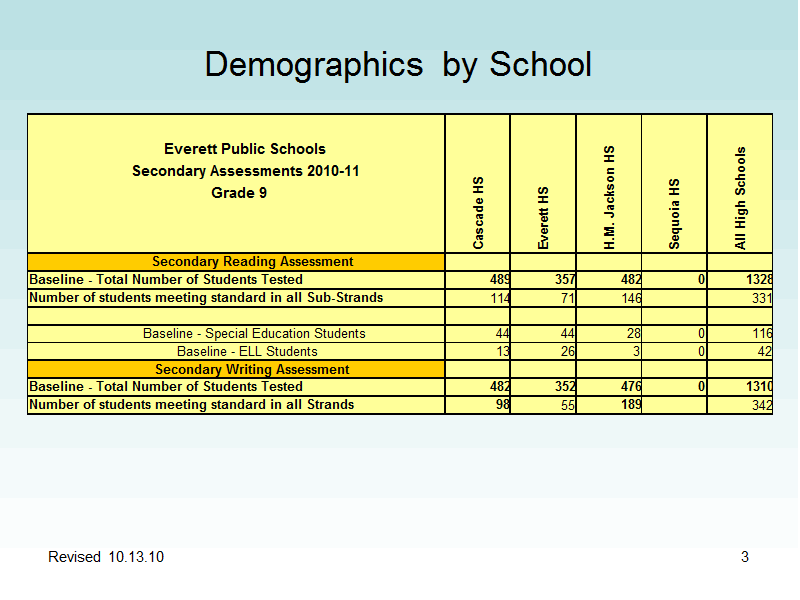
Task: Select the value 146 under H.M. Jackson HS
Action: [631, 298]
